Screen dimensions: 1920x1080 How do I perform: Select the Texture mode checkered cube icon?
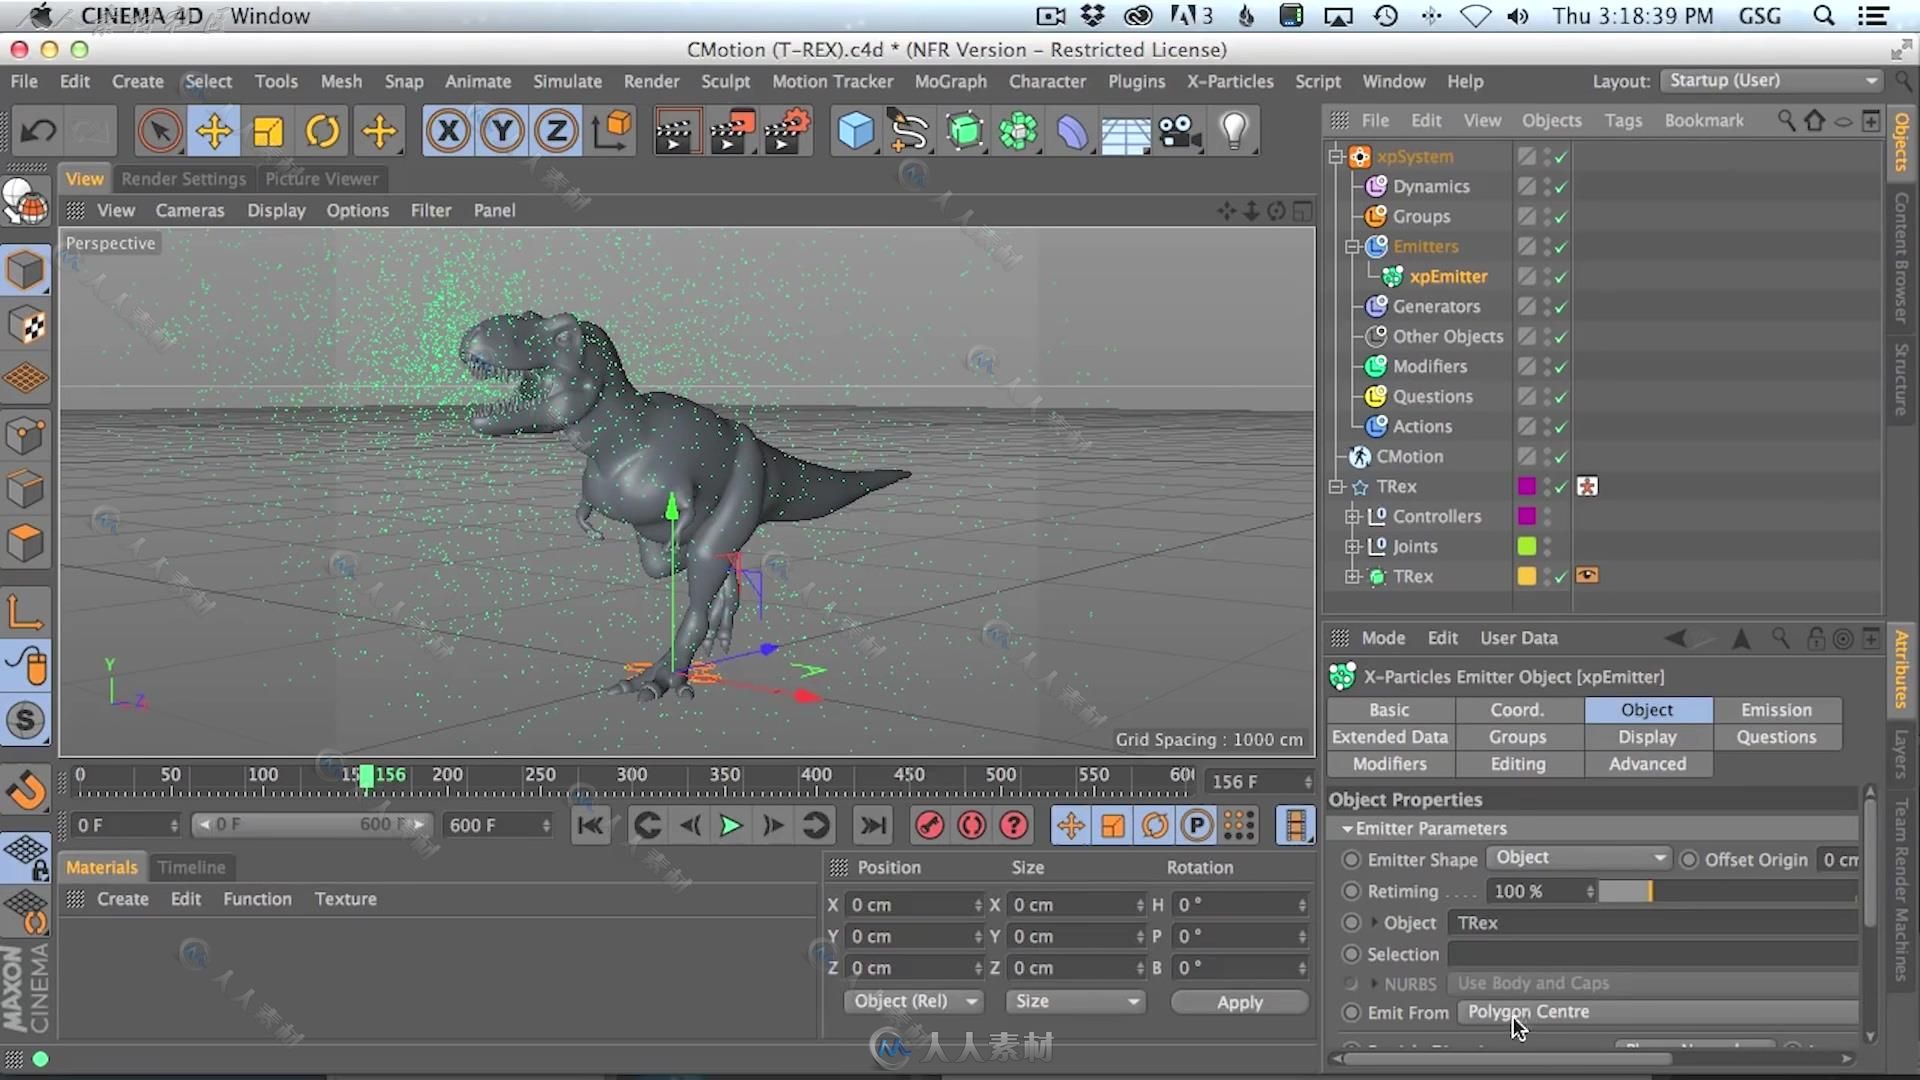(26, 326)
